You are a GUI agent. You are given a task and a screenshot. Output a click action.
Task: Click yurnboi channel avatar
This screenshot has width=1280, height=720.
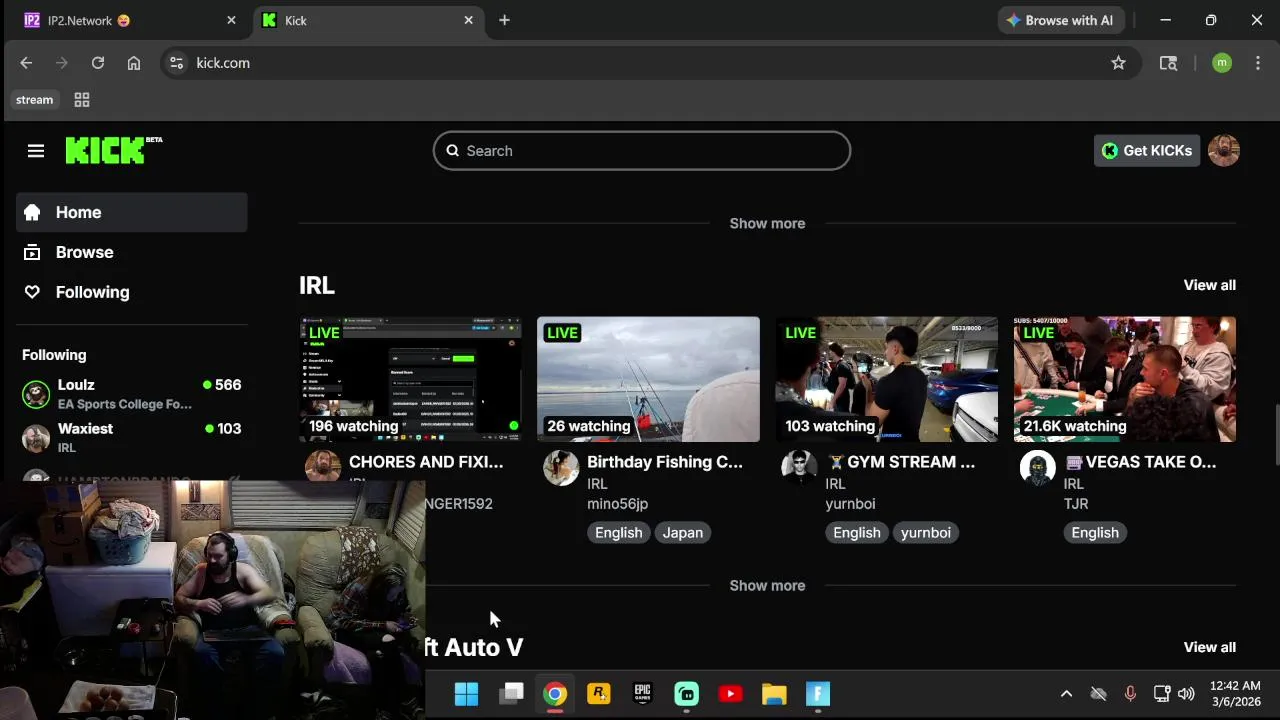799,467
